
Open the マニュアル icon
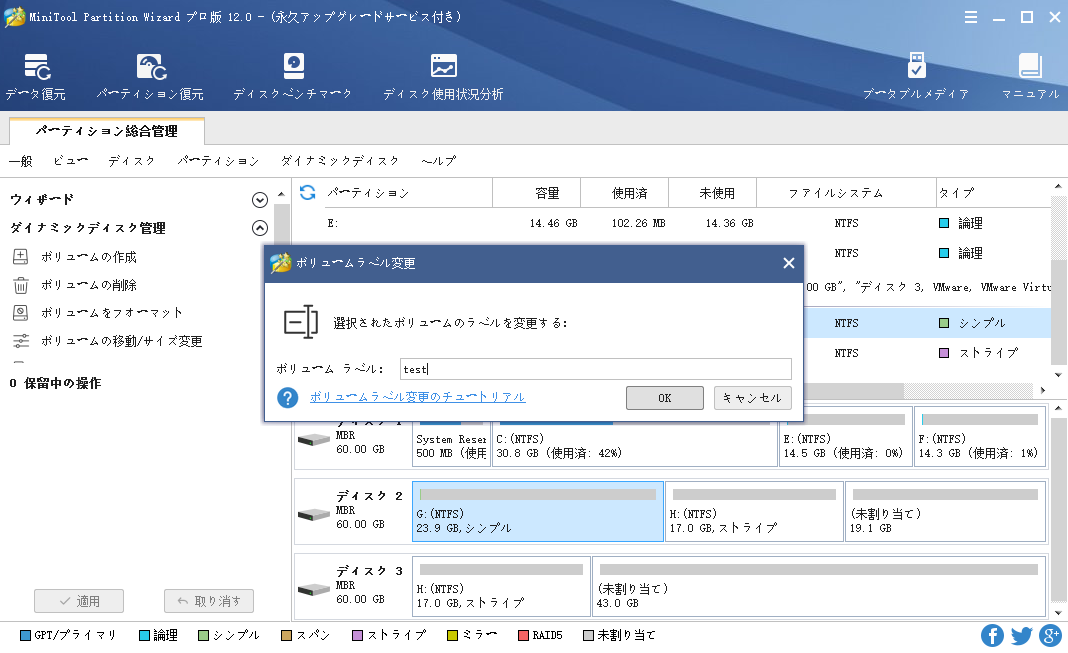[1030, 77]
